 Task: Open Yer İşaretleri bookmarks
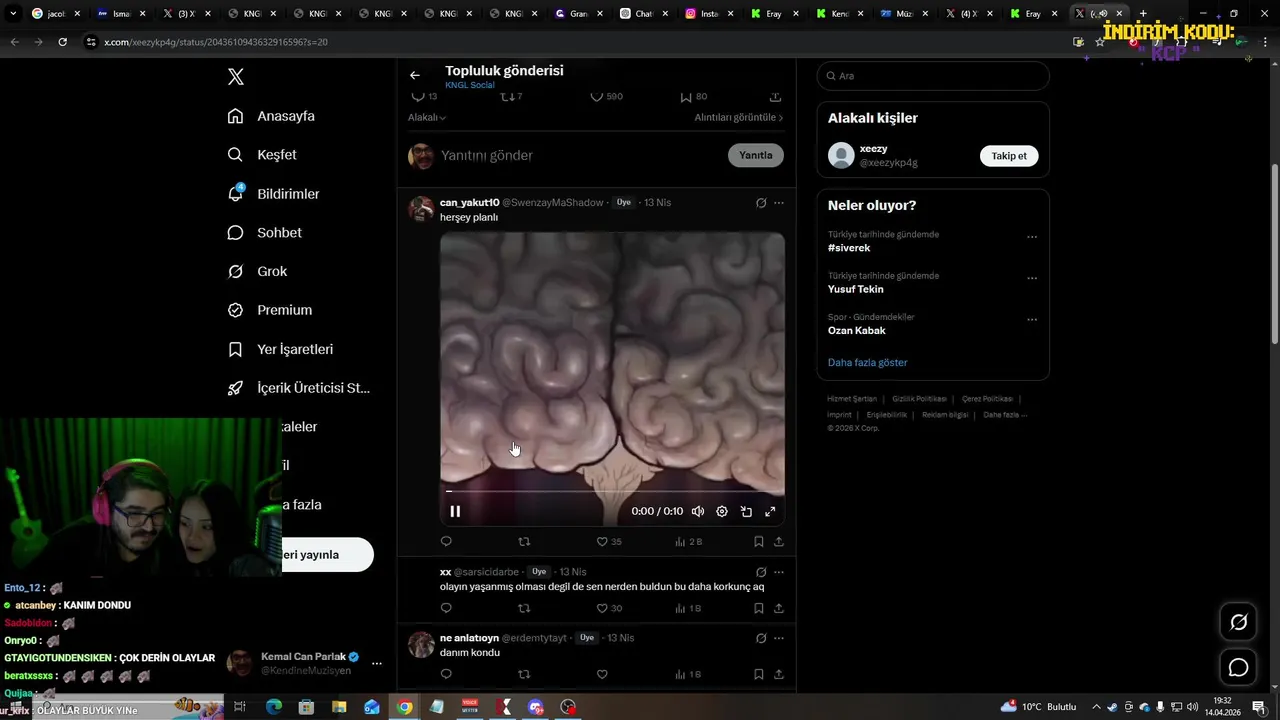pyautogui.click(x=280, y=349)
